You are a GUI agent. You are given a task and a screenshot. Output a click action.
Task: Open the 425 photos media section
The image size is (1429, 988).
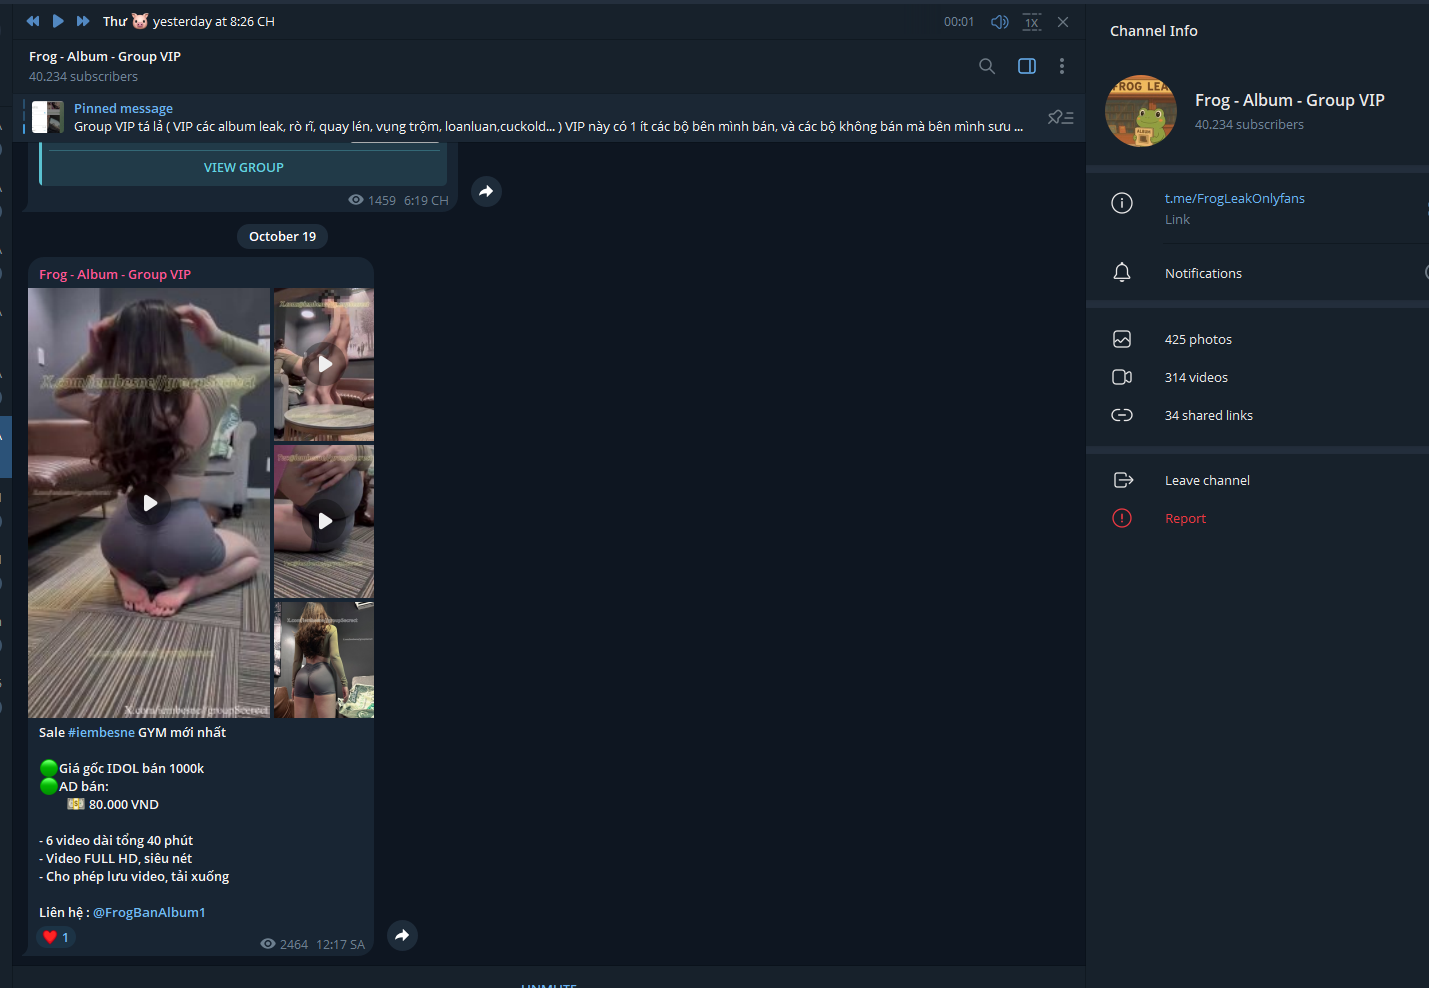(1198, 339)
